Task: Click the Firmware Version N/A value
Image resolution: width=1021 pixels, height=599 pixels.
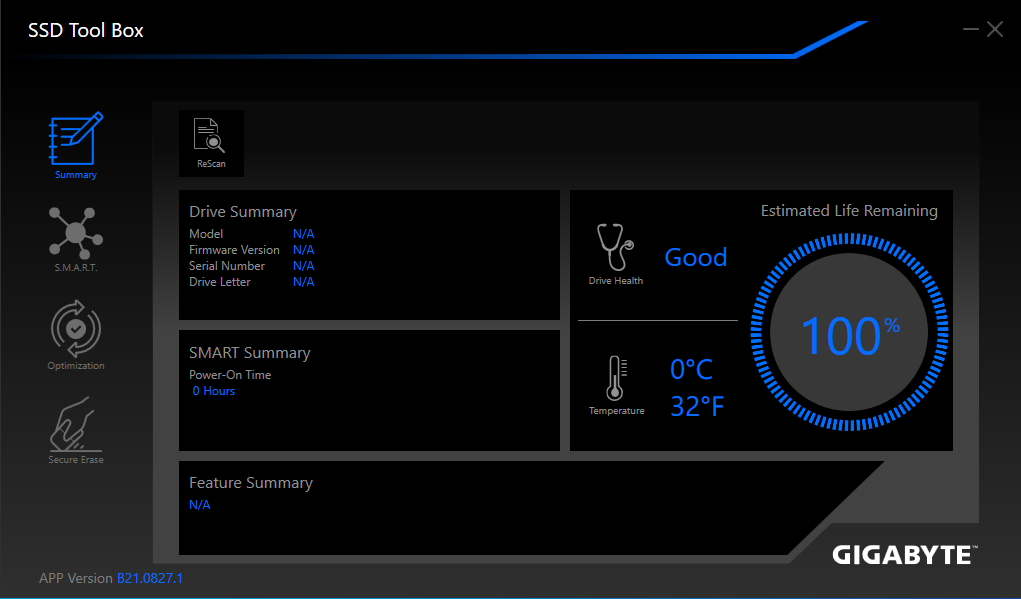Action: click(x=303, y=250)
